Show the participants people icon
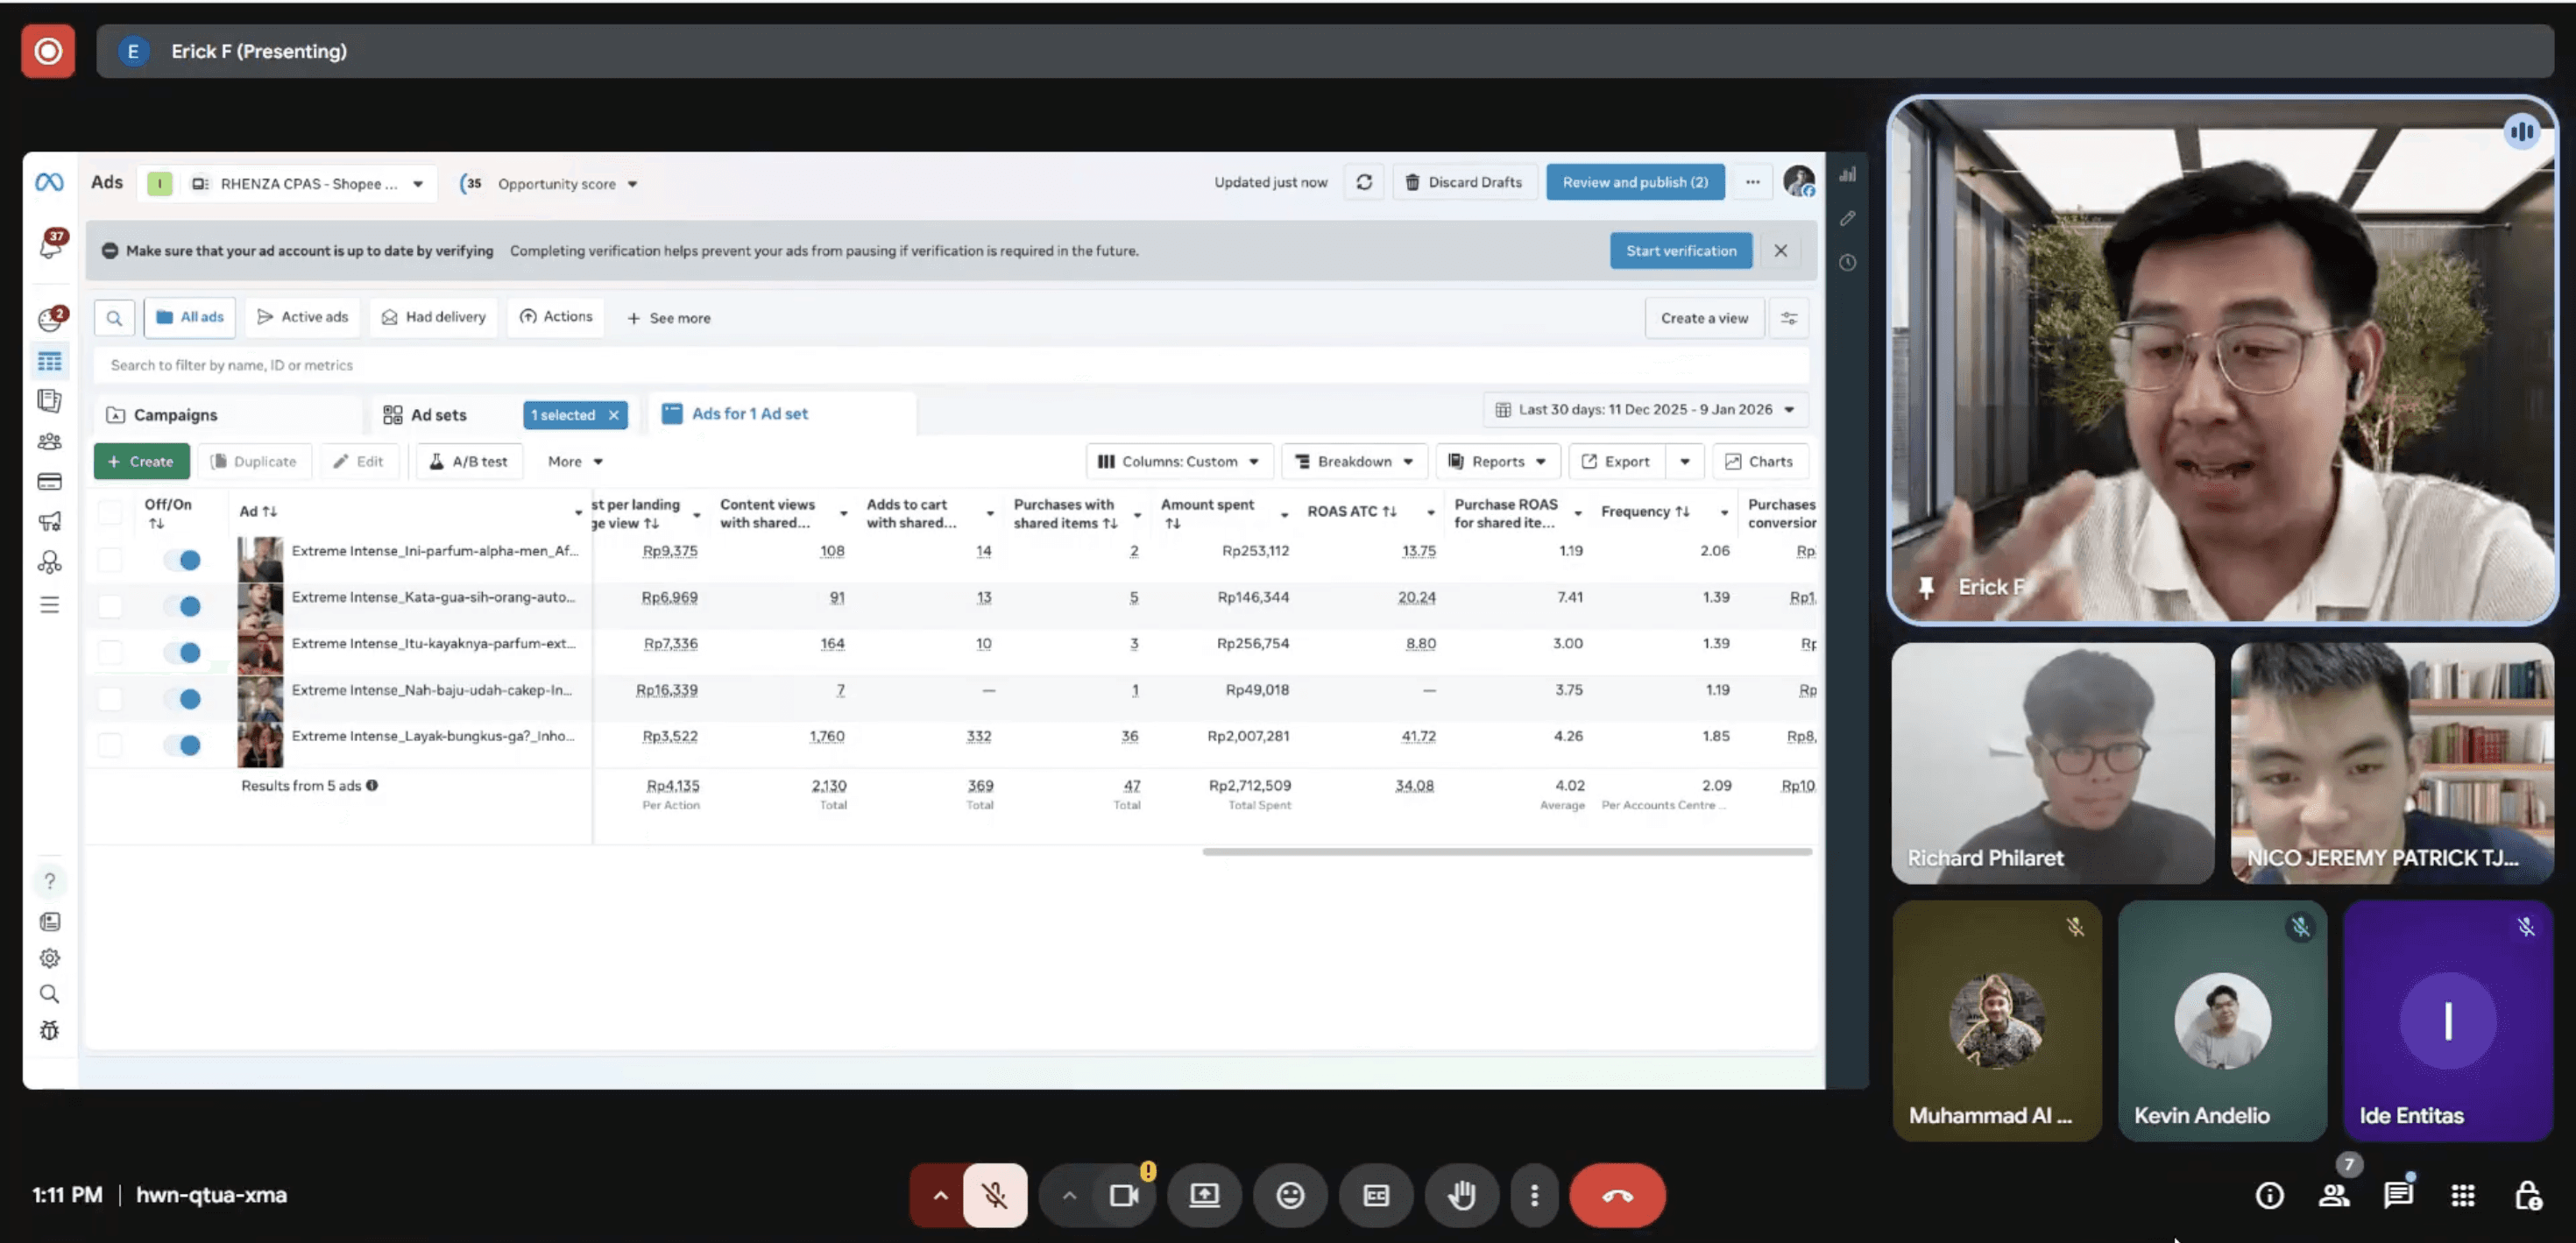The image size is (2576, 1243). pos(2334,1195)
